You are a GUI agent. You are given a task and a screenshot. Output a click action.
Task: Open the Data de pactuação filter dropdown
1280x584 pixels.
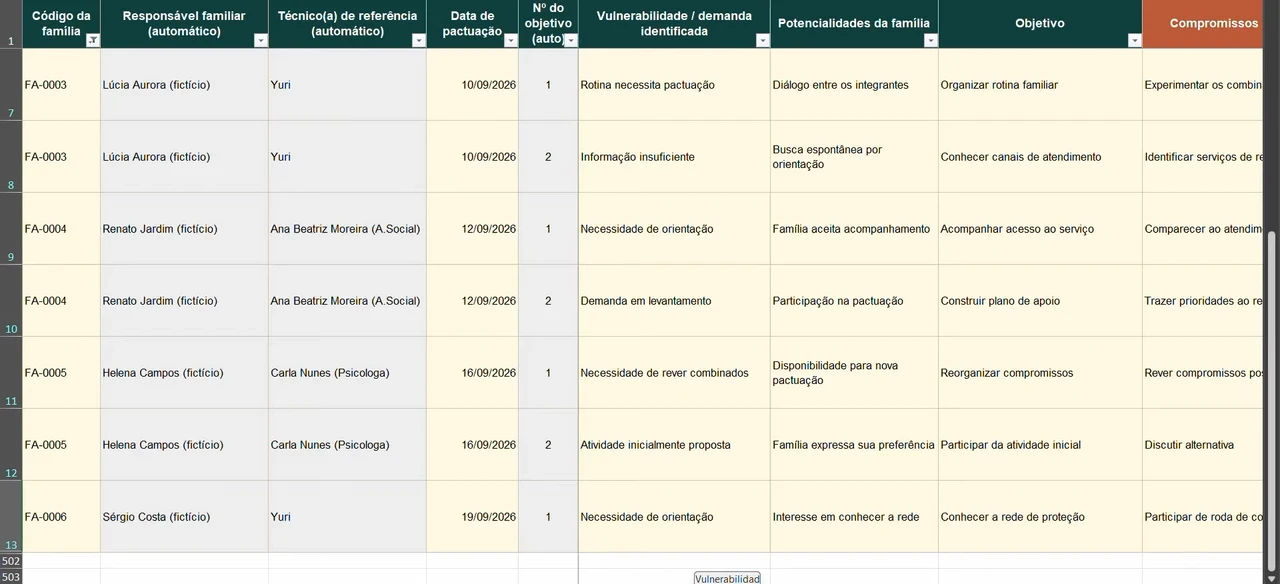pyautogui.click(x=511, y=41)
